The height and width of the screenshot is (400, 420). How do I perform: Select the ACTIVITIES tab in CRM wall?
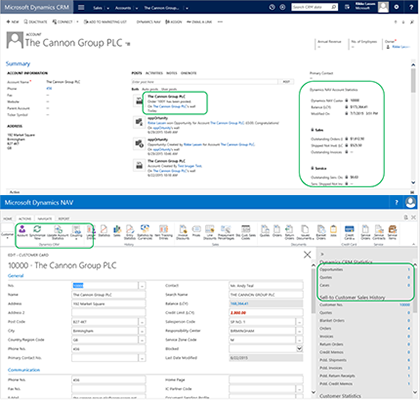coord(154,73)
